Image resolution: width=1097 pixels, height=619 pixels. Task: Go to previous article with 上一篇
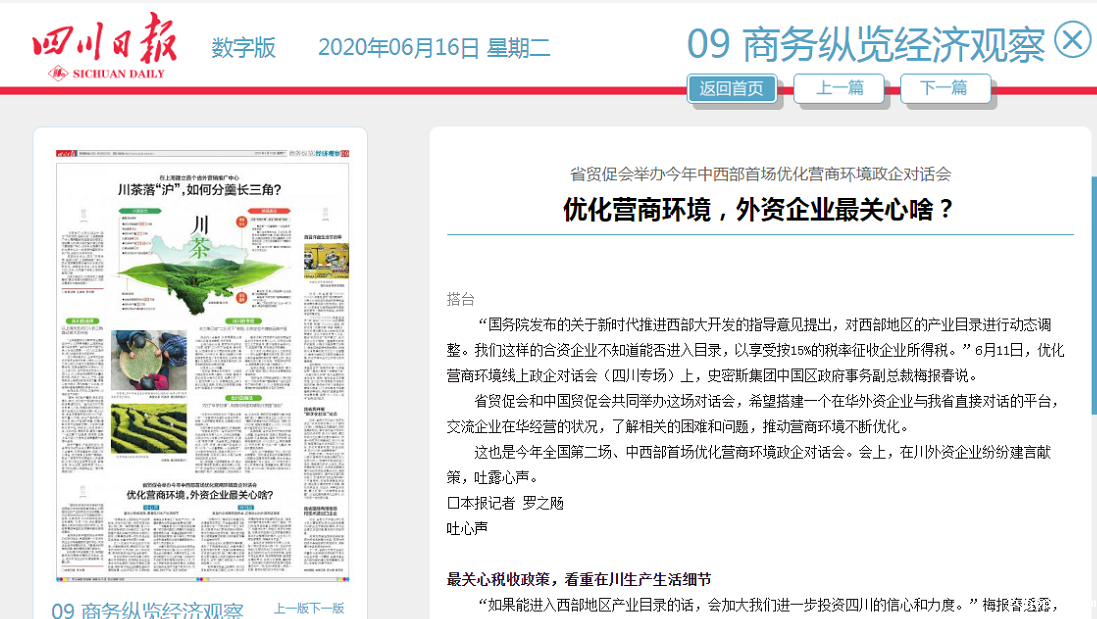coord(839,88)
